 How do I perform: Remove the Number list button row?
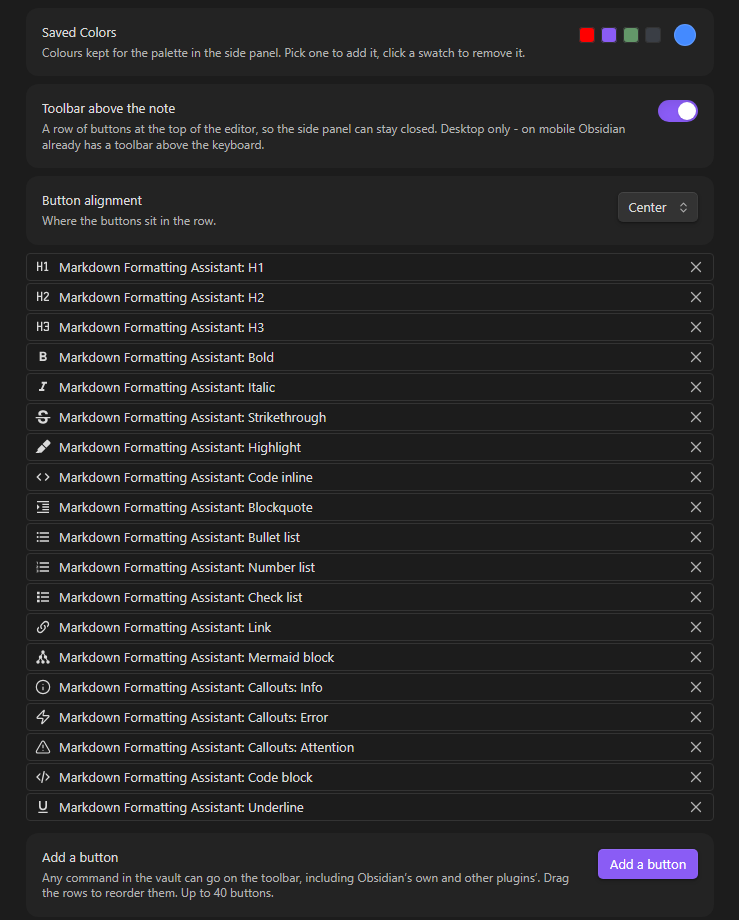pos(696,567)
